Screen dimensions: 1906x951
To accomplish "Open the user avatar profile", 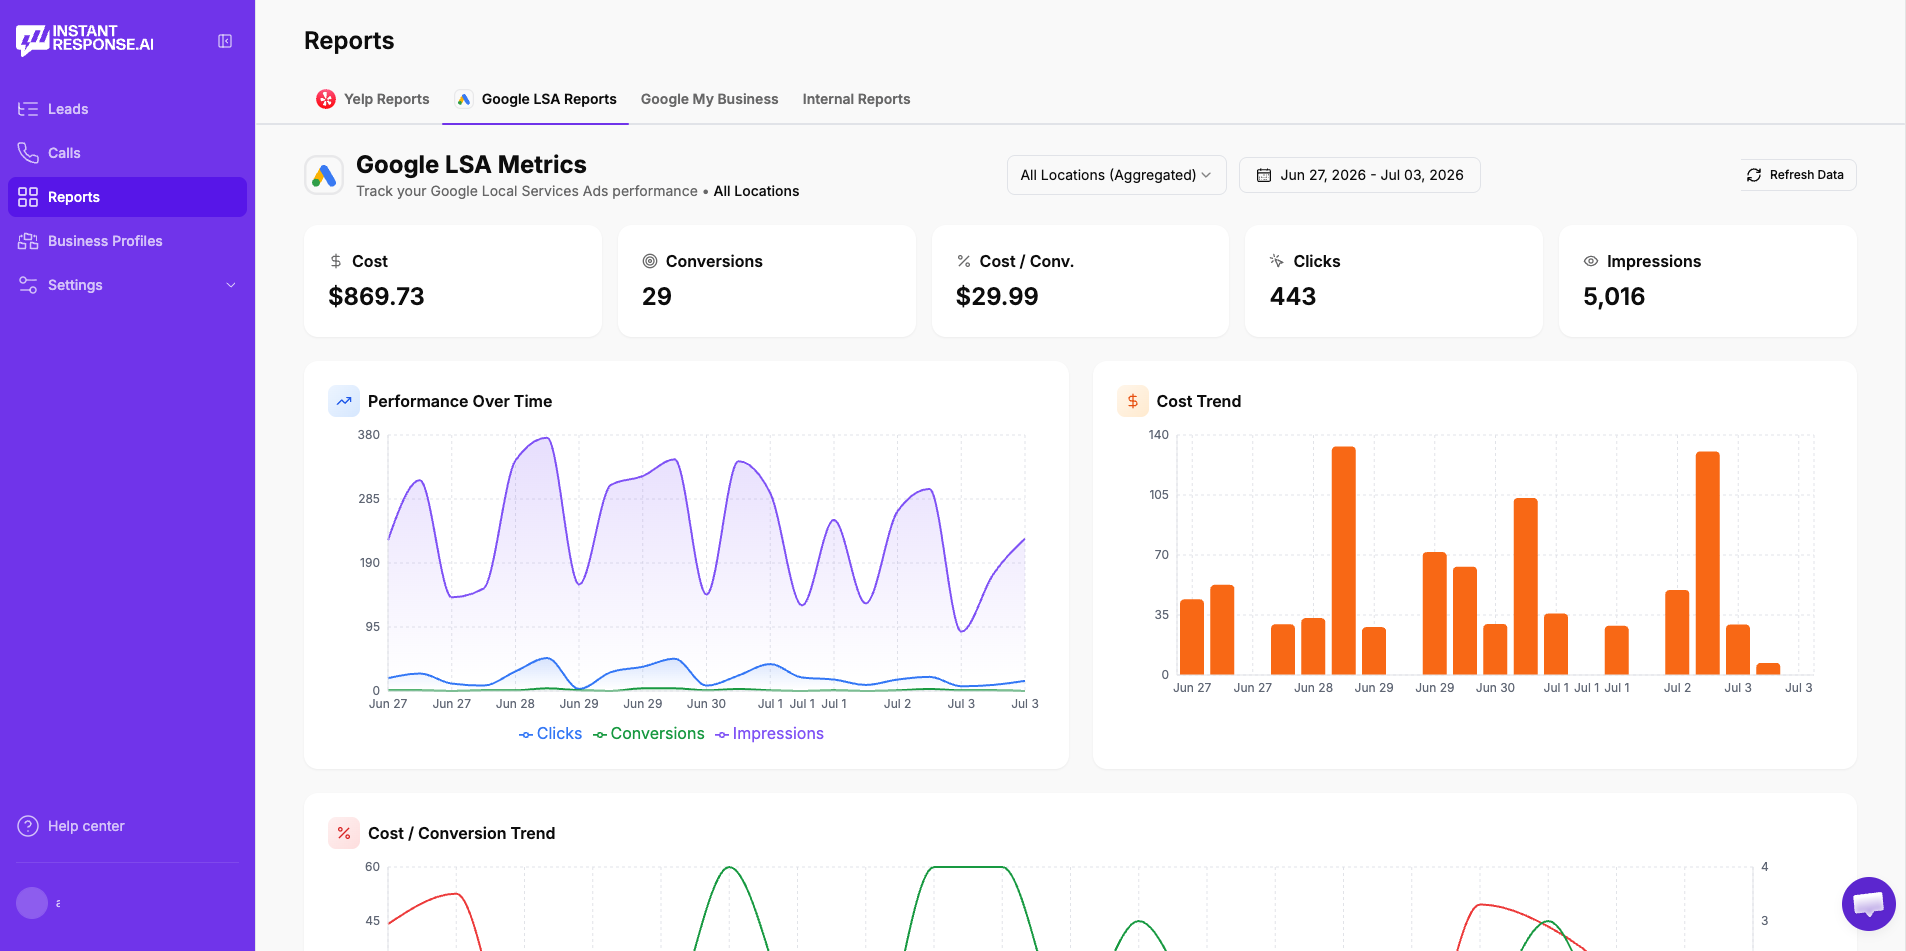I will [32, 903].
